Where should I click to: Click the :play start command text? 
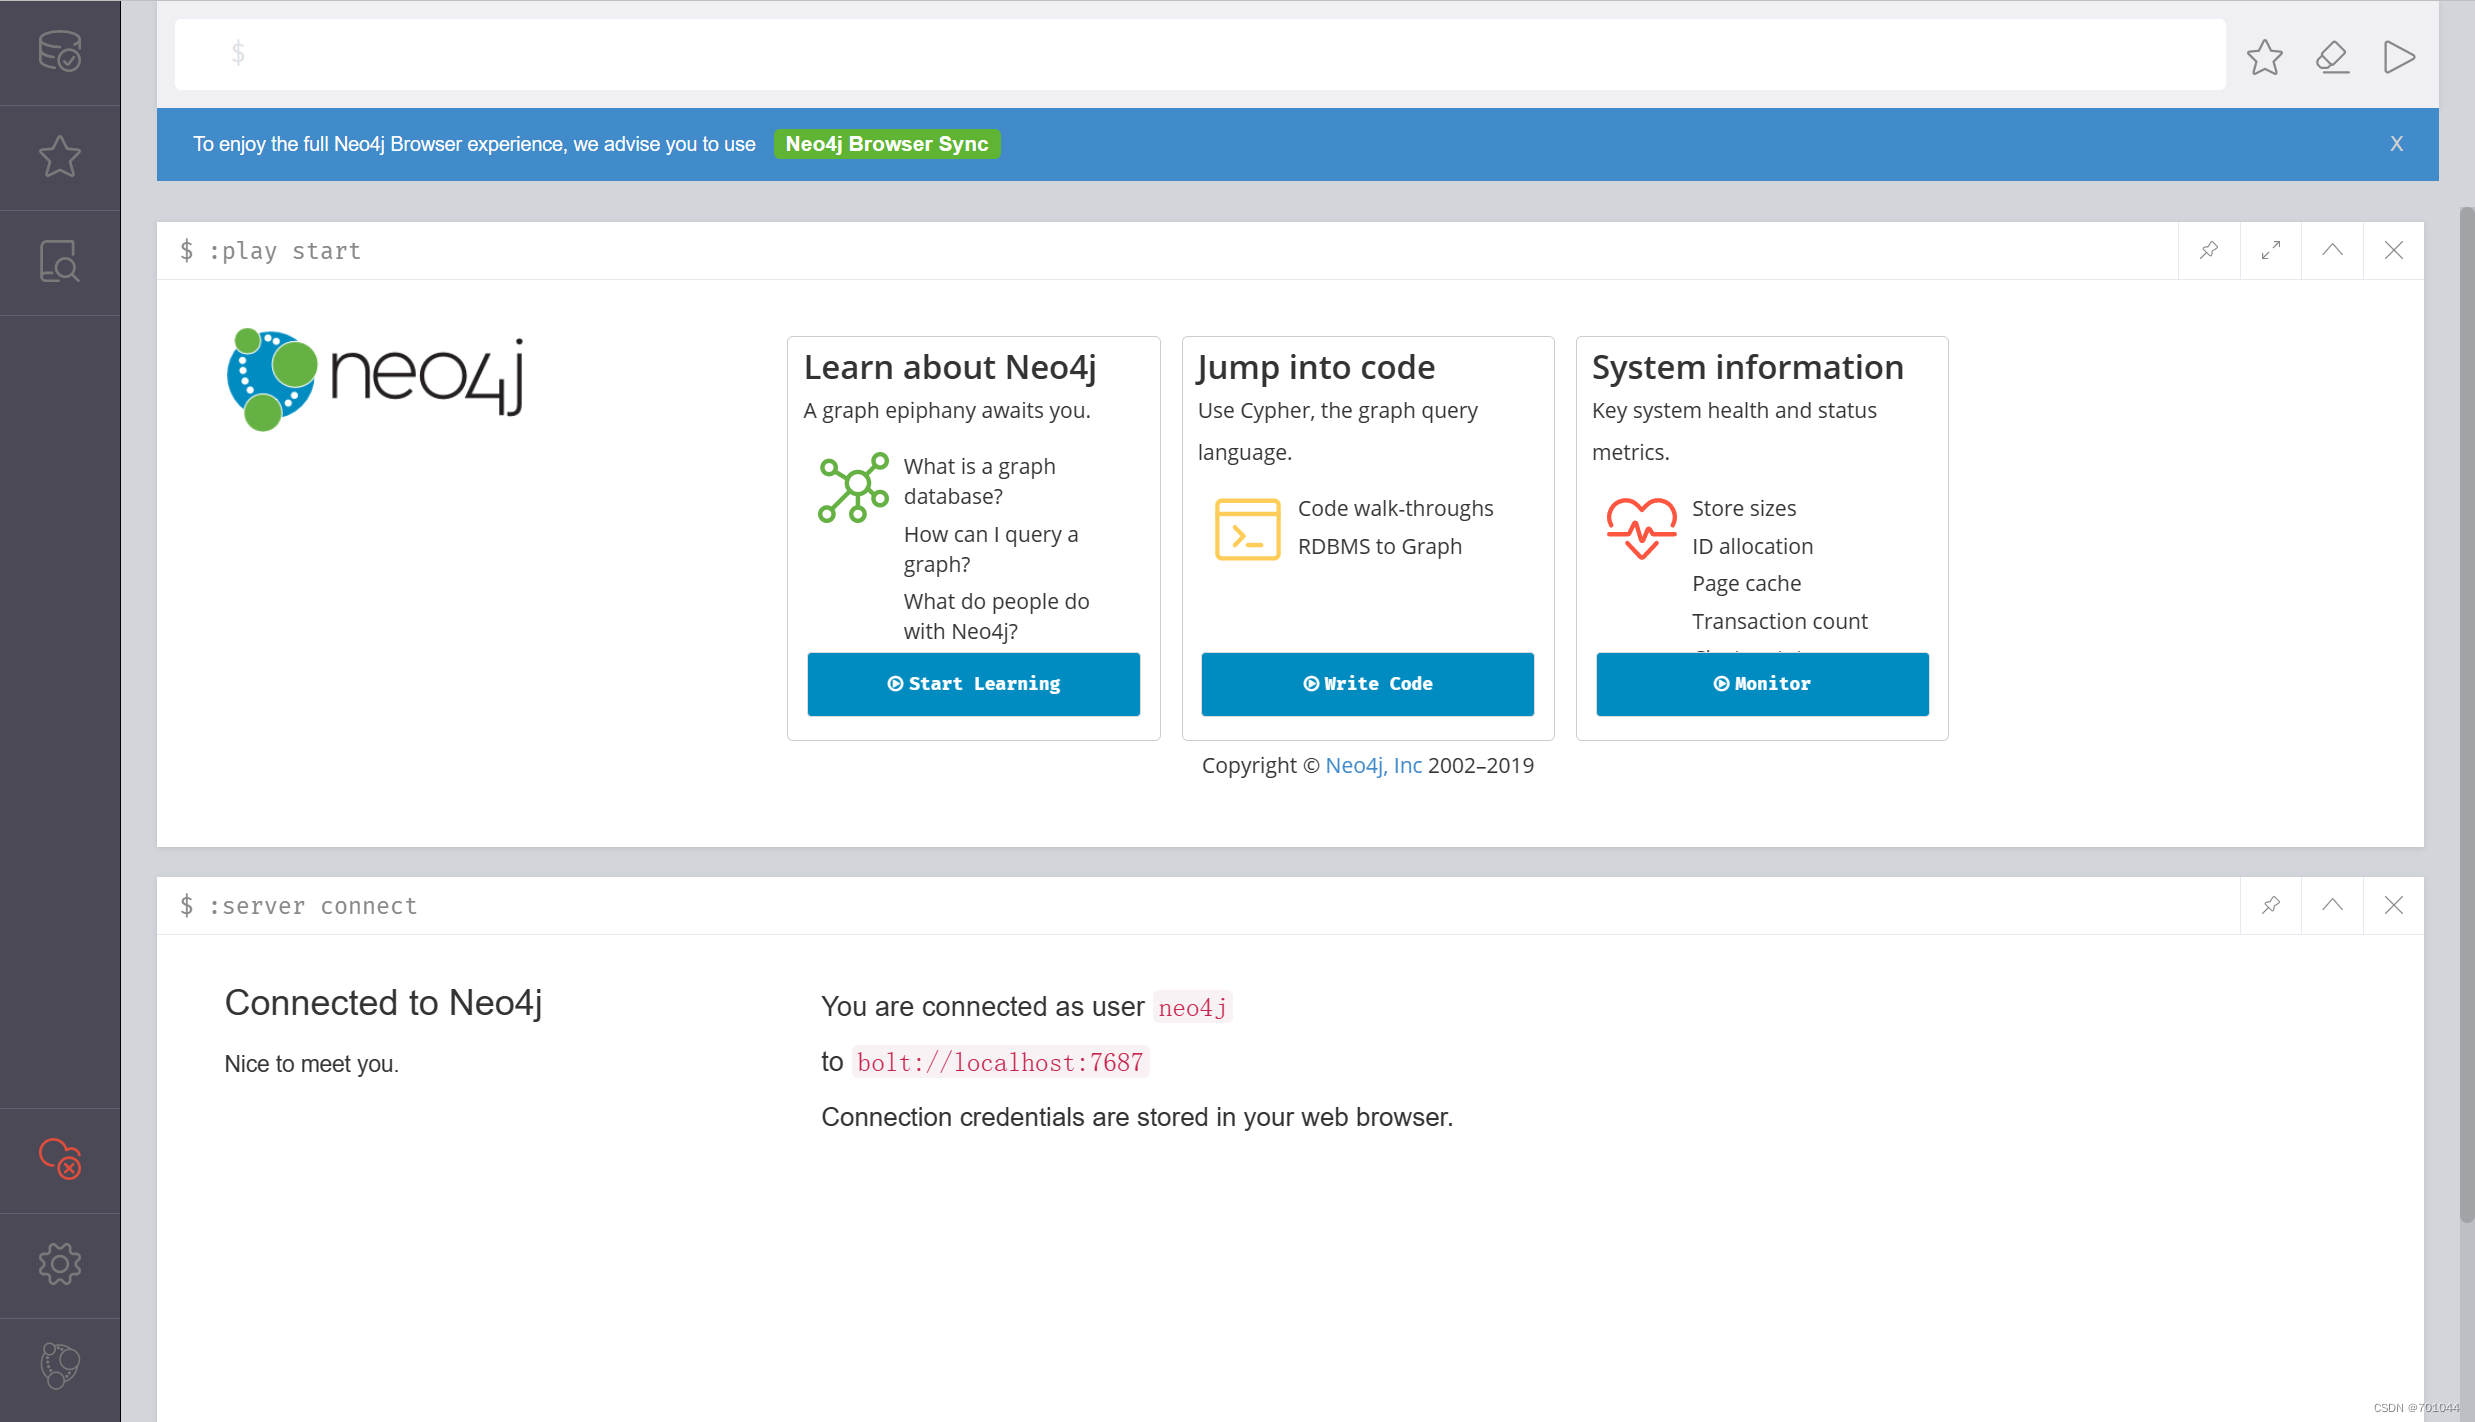tap(284, 251)
